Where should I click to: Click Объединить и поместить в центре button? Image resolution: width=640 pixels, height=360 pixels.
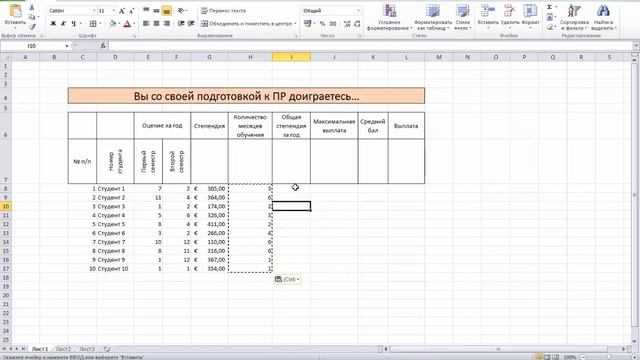coord(247,24)
